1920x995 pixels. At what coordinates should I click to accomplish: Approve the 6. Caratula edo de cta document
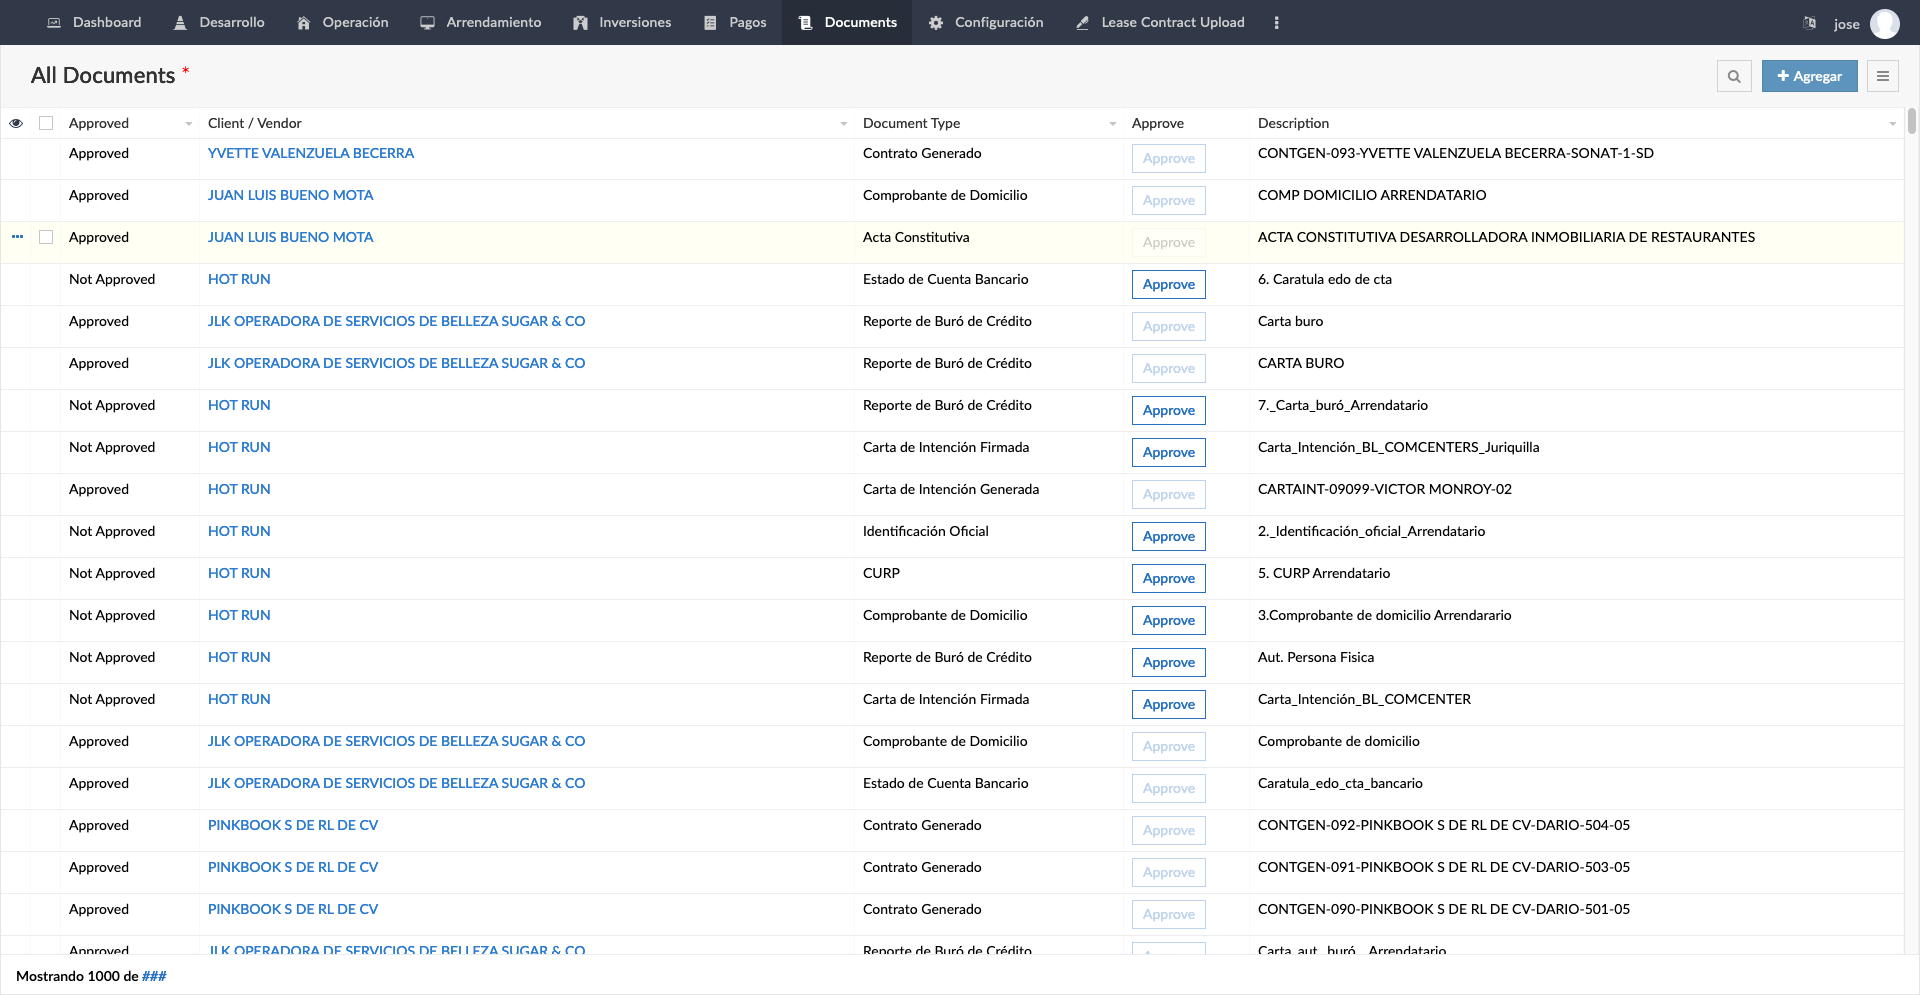point(1168,284)
